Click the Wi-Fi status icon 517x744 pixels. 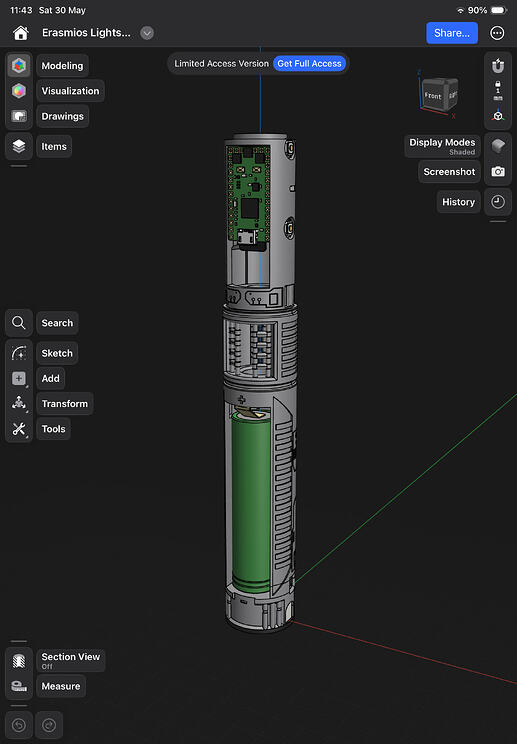[460, 10]
